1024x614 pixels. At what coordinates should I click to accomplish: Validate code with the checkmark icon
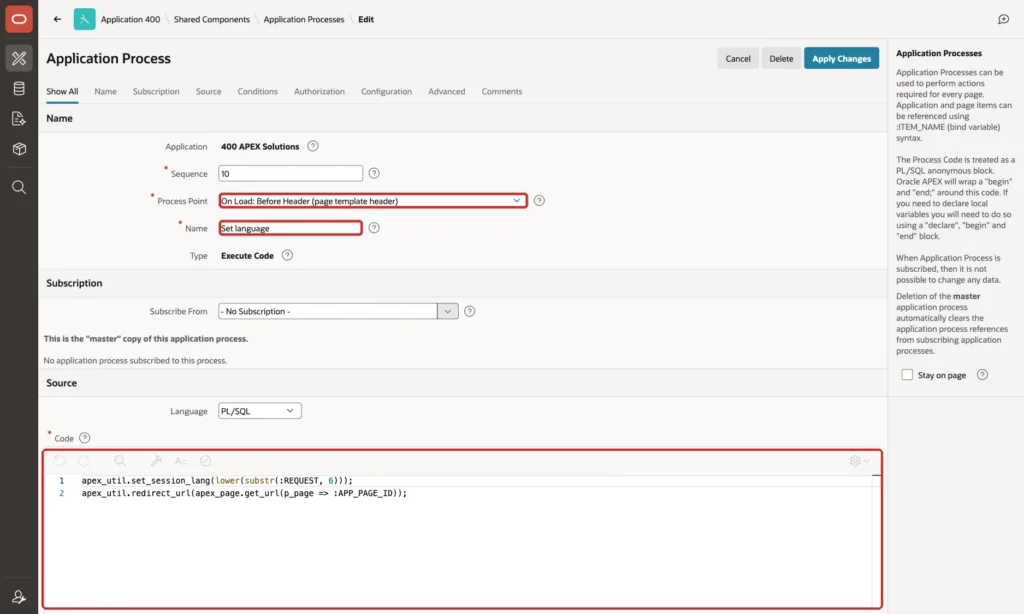click(206, 461)
